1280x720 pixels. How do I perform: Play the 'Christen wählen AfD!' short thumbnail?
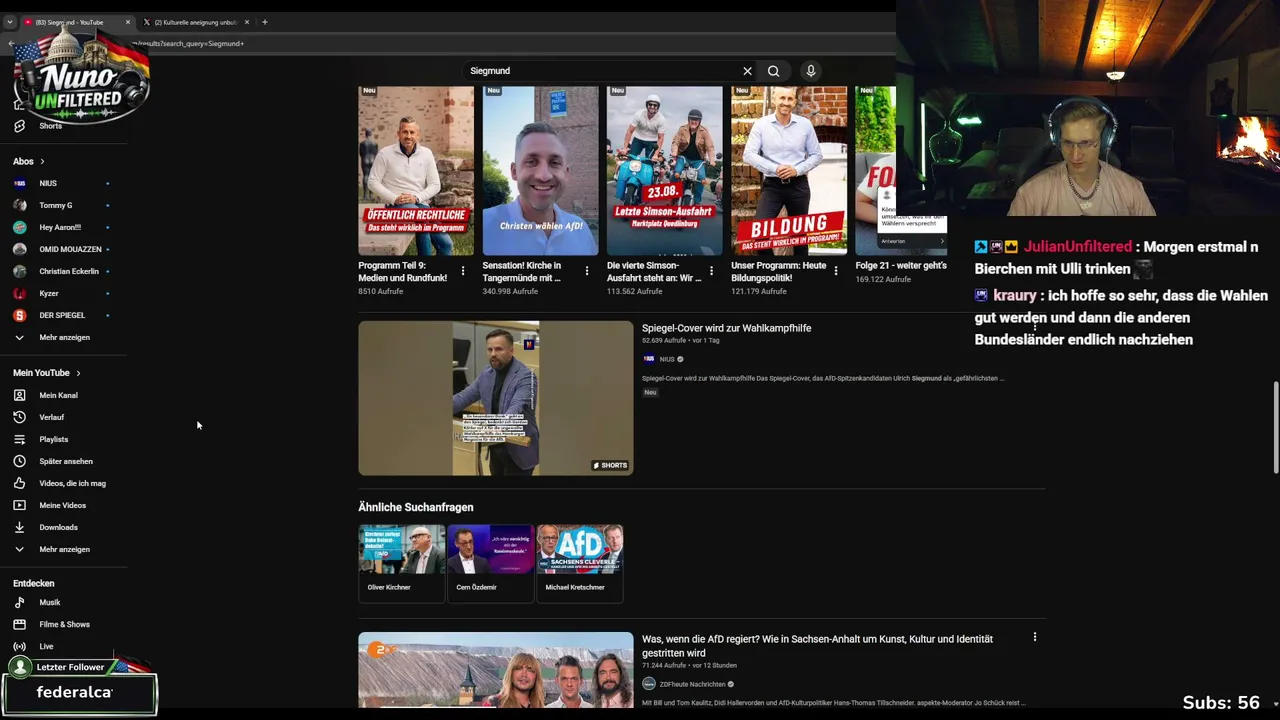tap(540, 171)
